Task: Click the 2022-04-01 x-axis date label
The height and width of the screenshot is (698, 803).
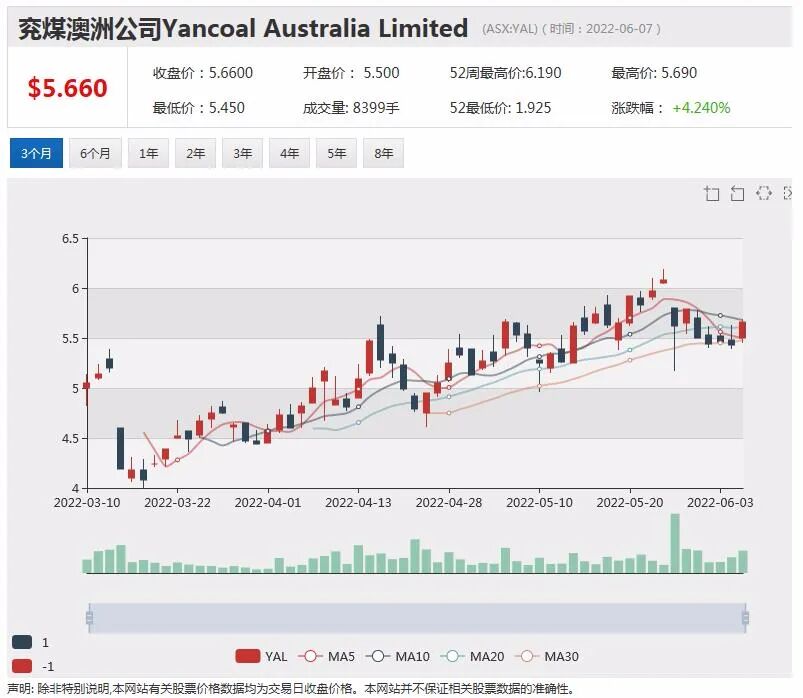Action: 268,502
